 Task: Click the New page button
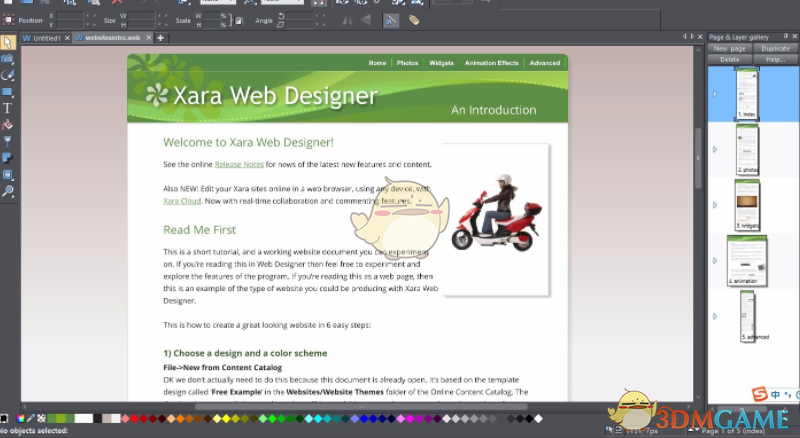pos(730,48)
